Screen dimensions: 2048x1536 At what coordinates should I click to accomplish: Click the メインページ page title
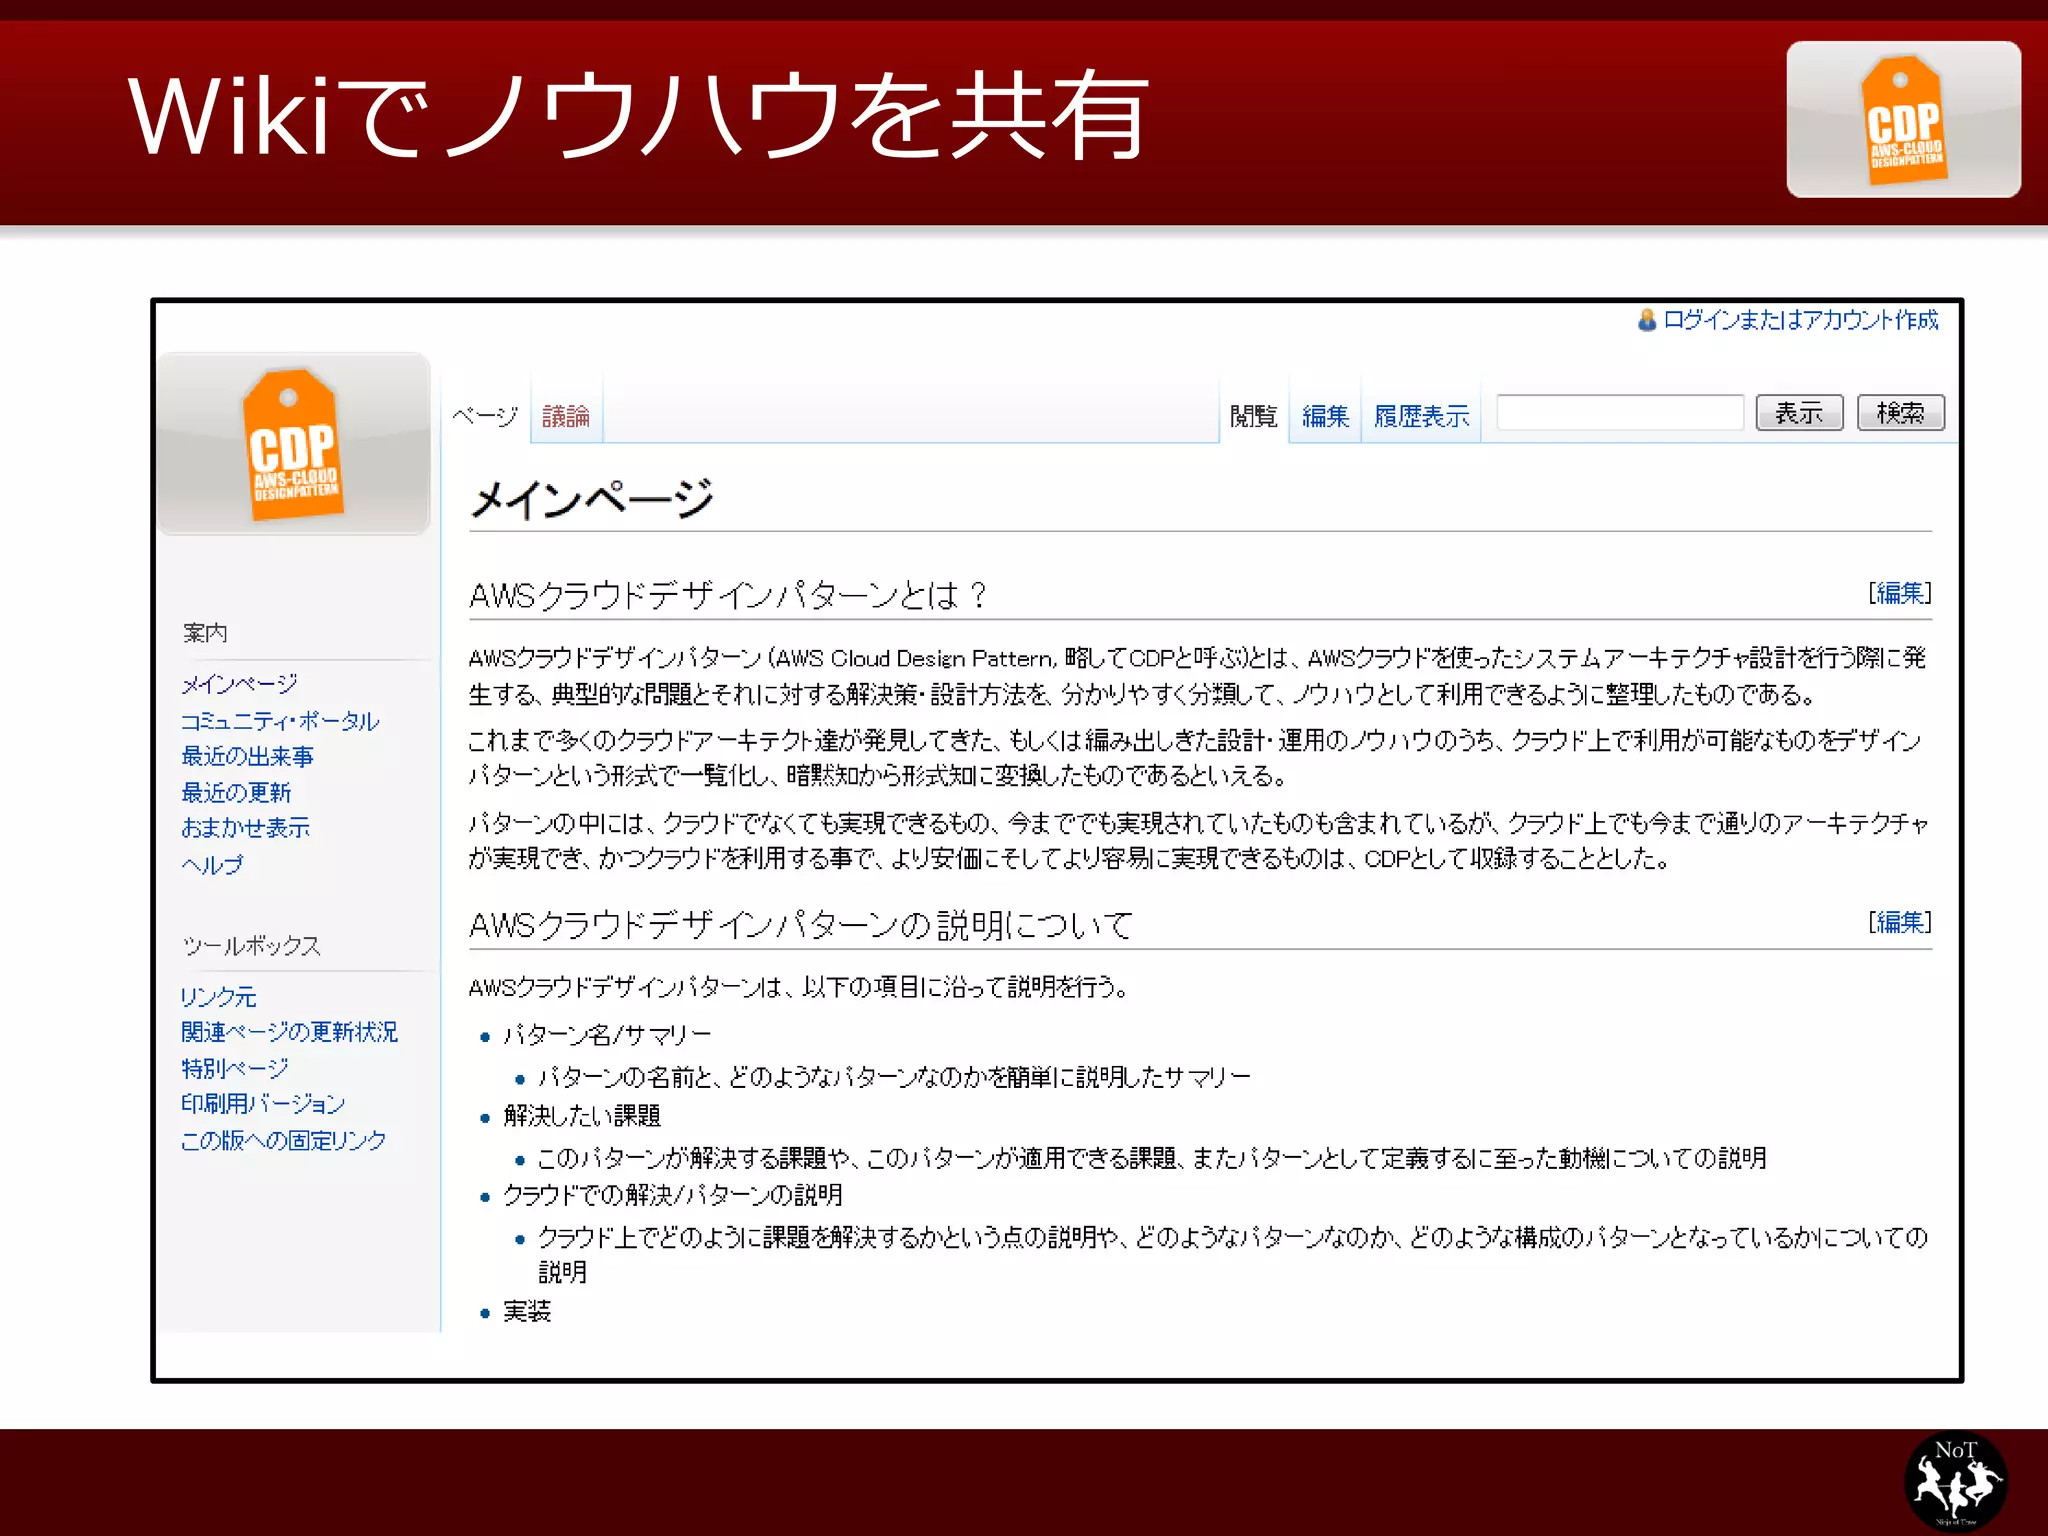pyautogui.click(x=592, y=498)
